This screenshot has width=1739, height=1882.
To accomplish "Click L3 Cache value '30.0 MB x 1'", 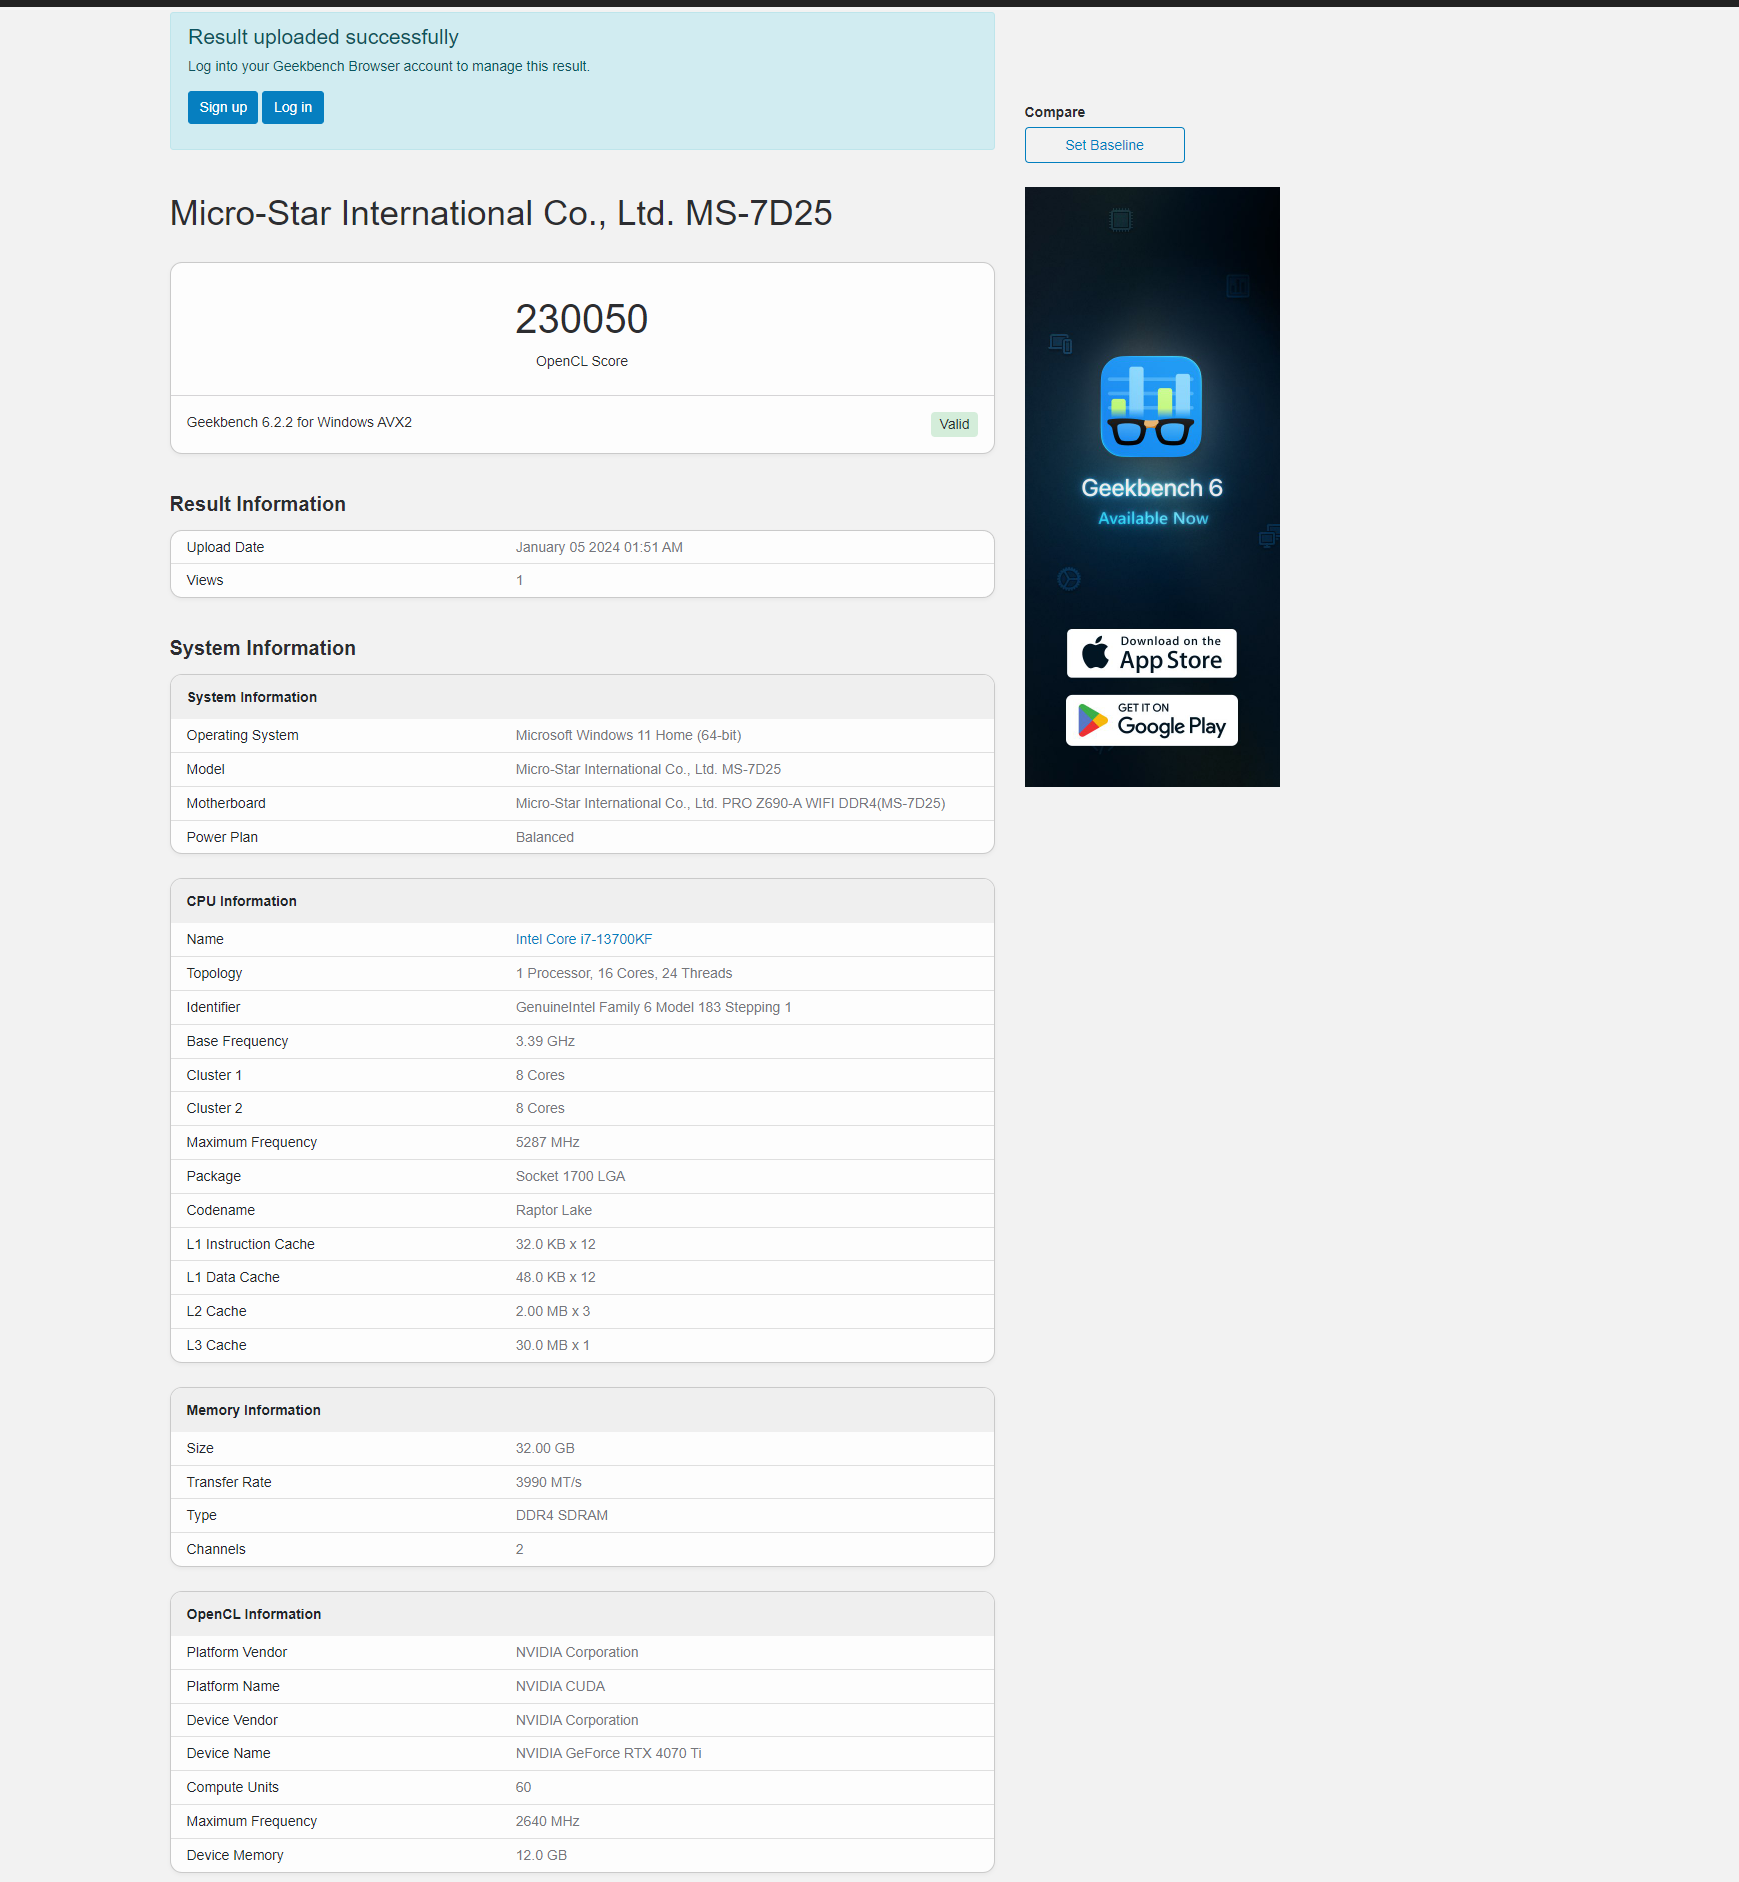I will (553, 1345).
